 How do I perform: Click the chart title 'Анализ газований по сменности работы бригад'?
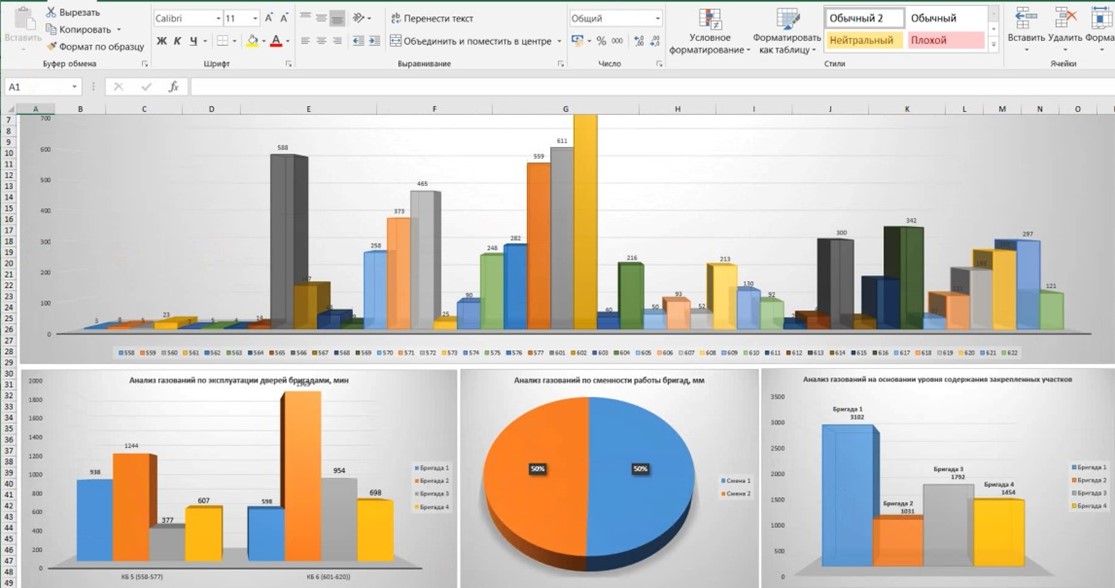(x=609, y=380)
